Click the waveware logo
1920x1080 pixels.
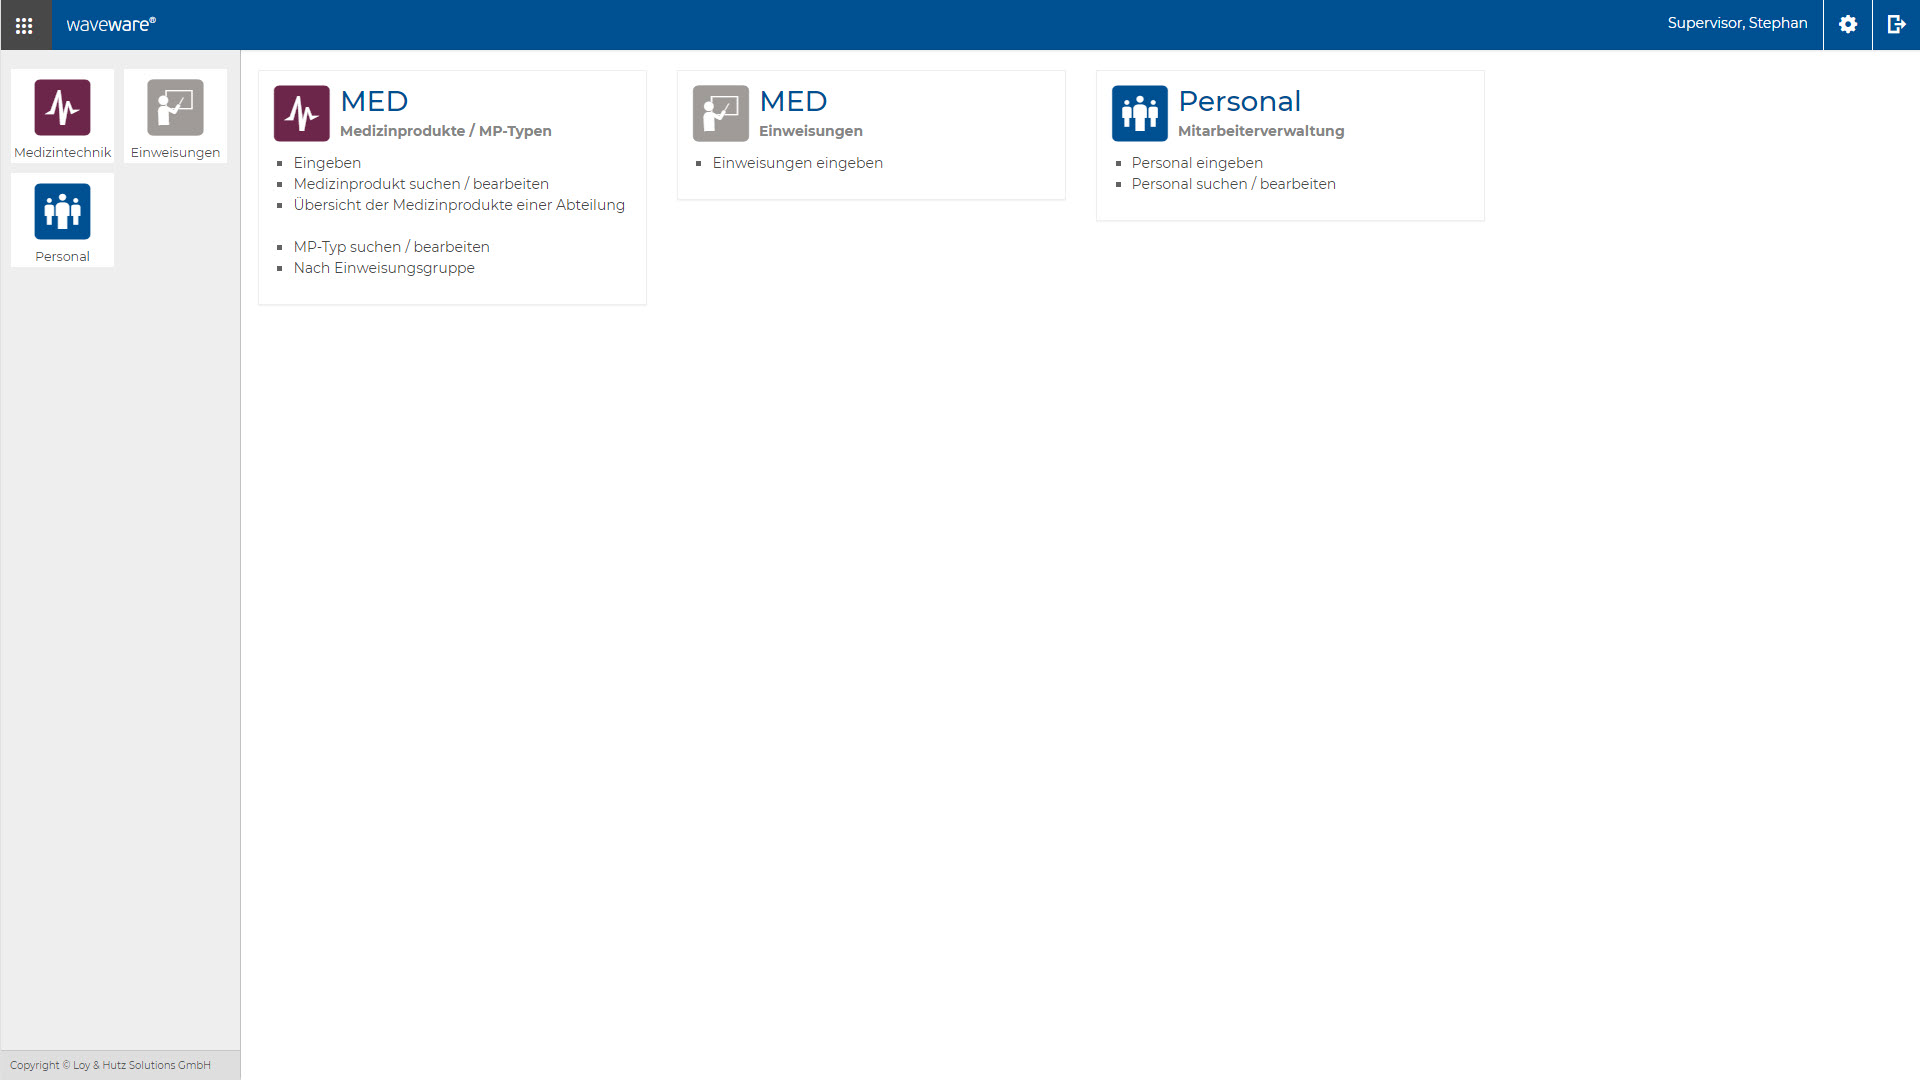(x=111, y=24)
